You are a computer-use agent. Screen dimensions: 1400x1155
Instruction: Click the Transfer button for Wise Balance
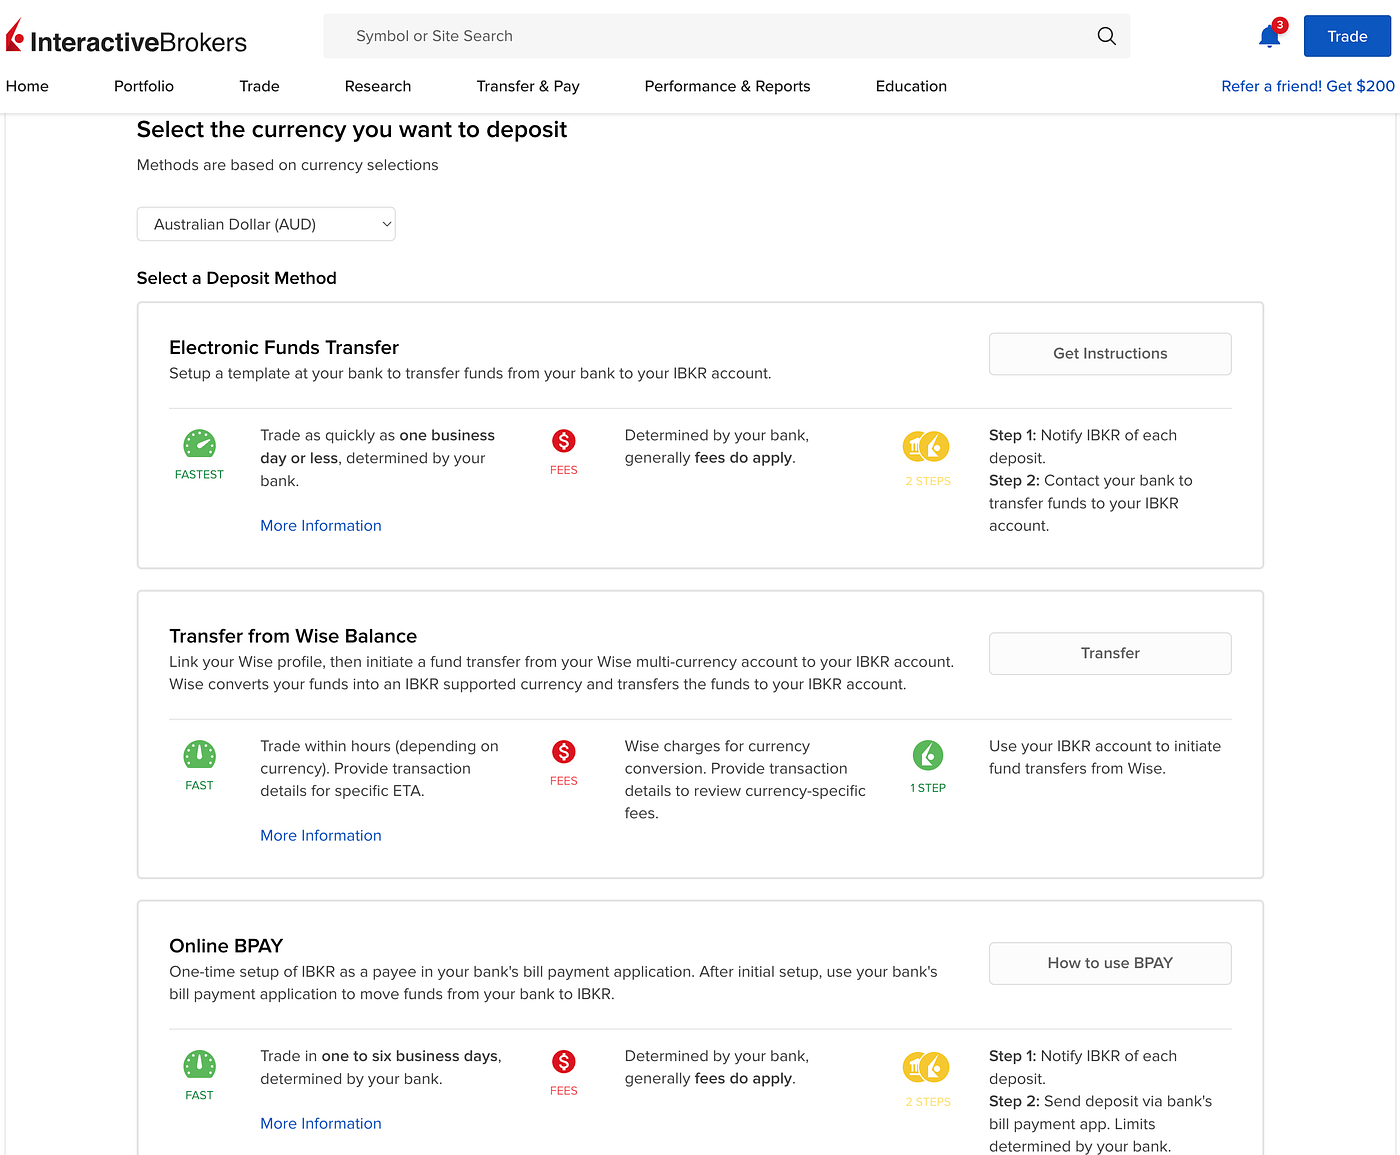[1110, 653]
